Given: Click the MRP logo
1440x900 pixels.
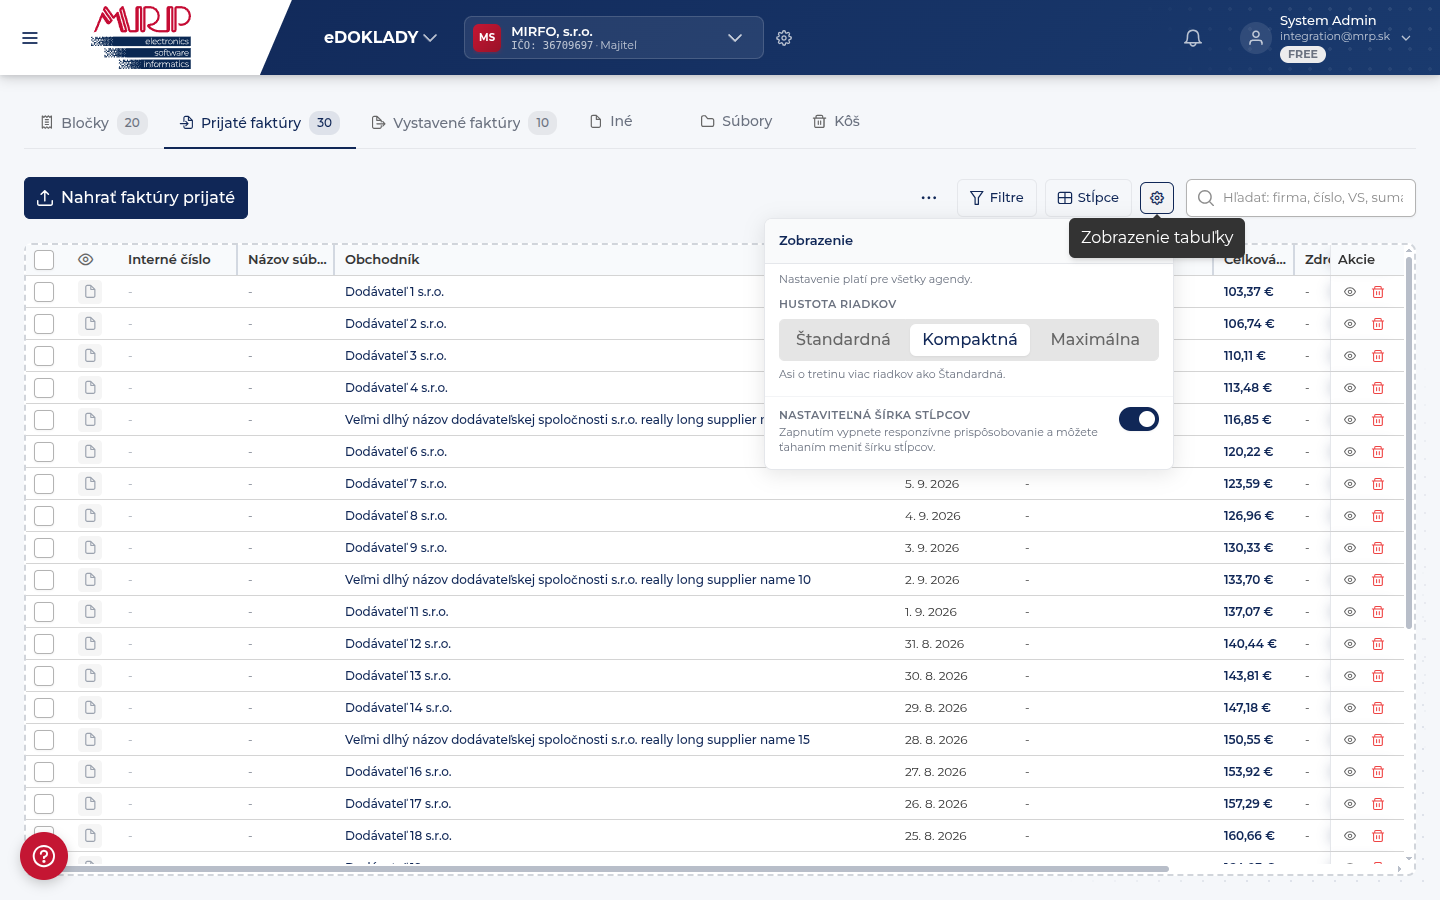Looking at the screenshot, I should pyautogui.click(x=141, y=37).
